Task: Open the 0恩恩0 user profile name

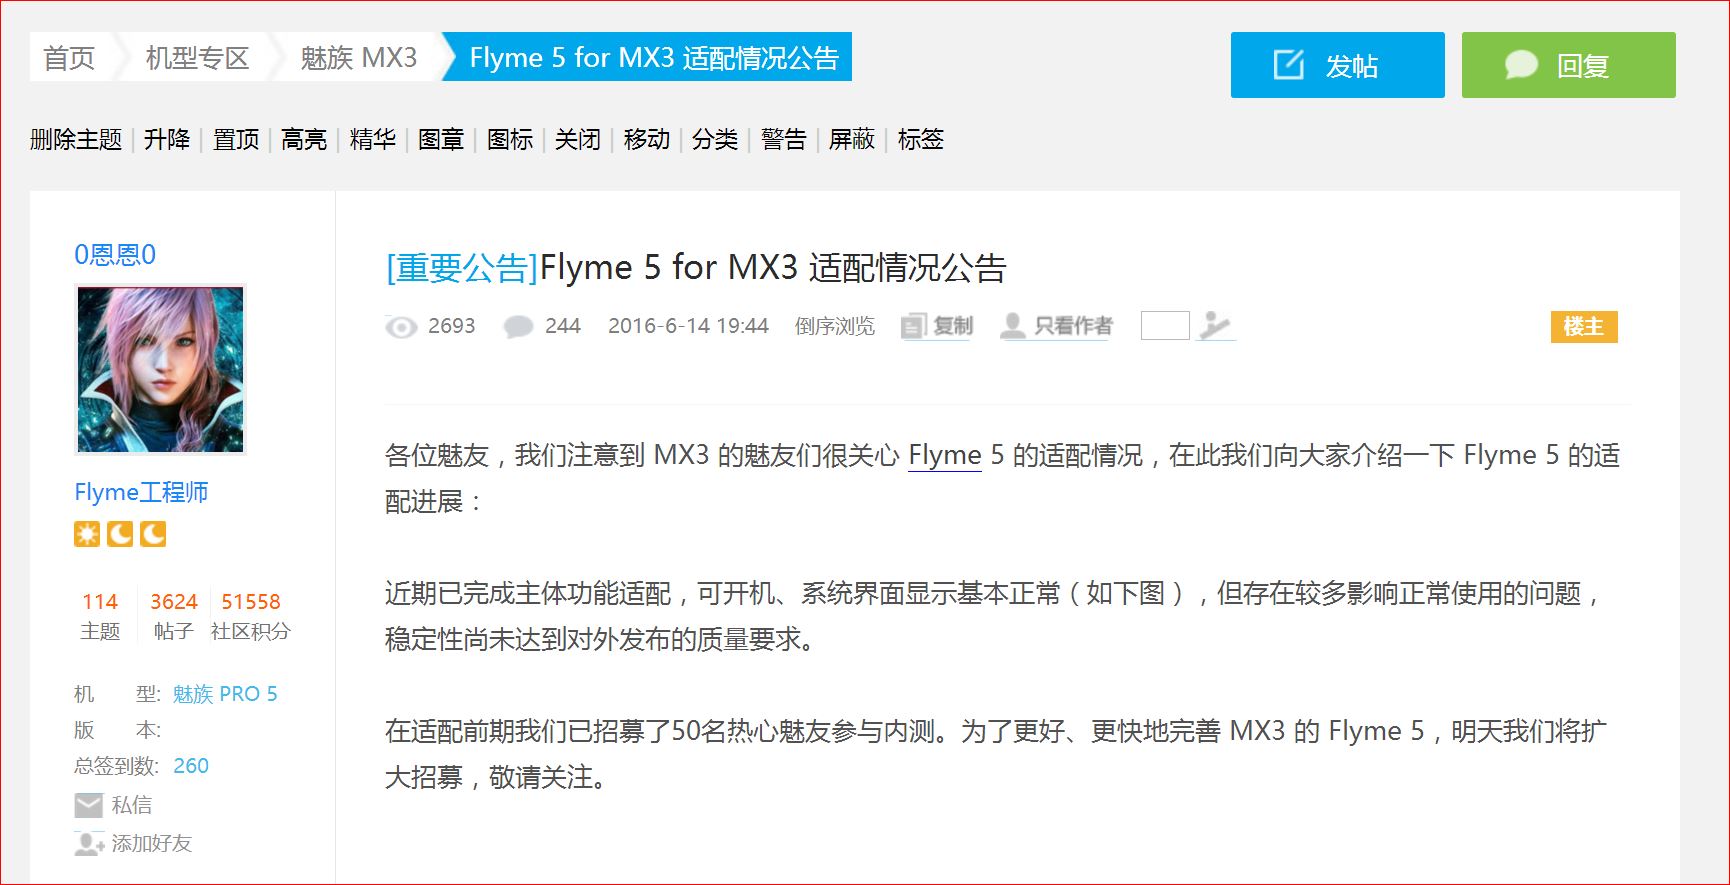Action: tap(115, 255)
